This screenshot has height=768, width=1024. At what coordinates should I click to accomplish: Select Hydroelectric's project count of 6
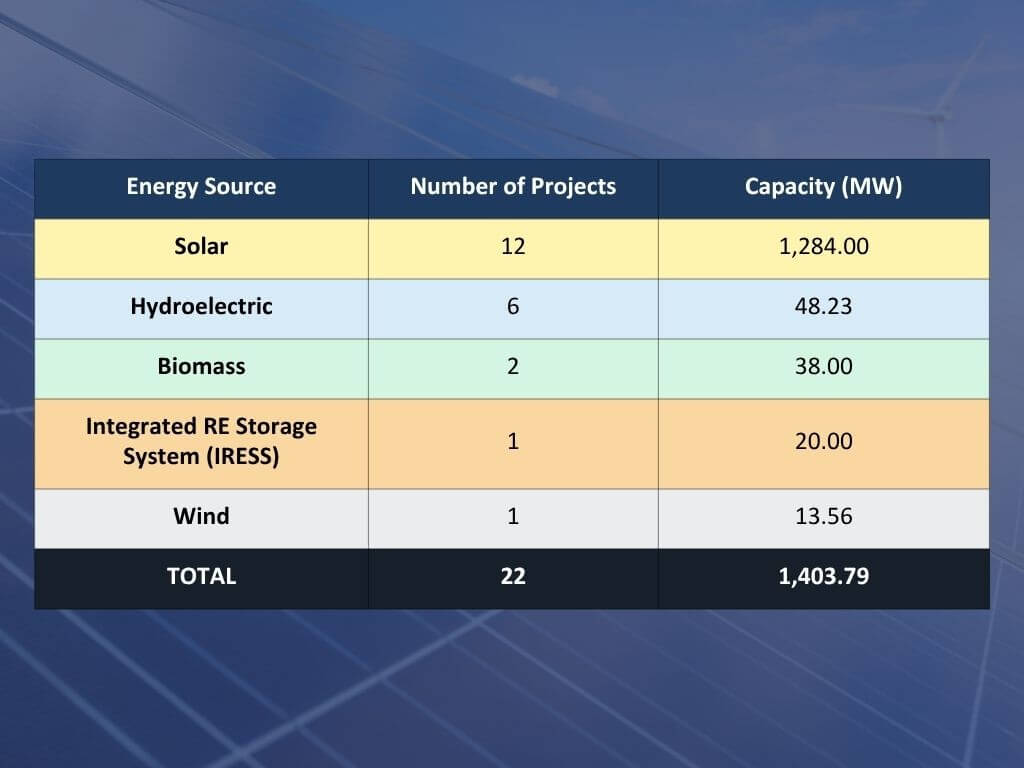click(513, 307)
